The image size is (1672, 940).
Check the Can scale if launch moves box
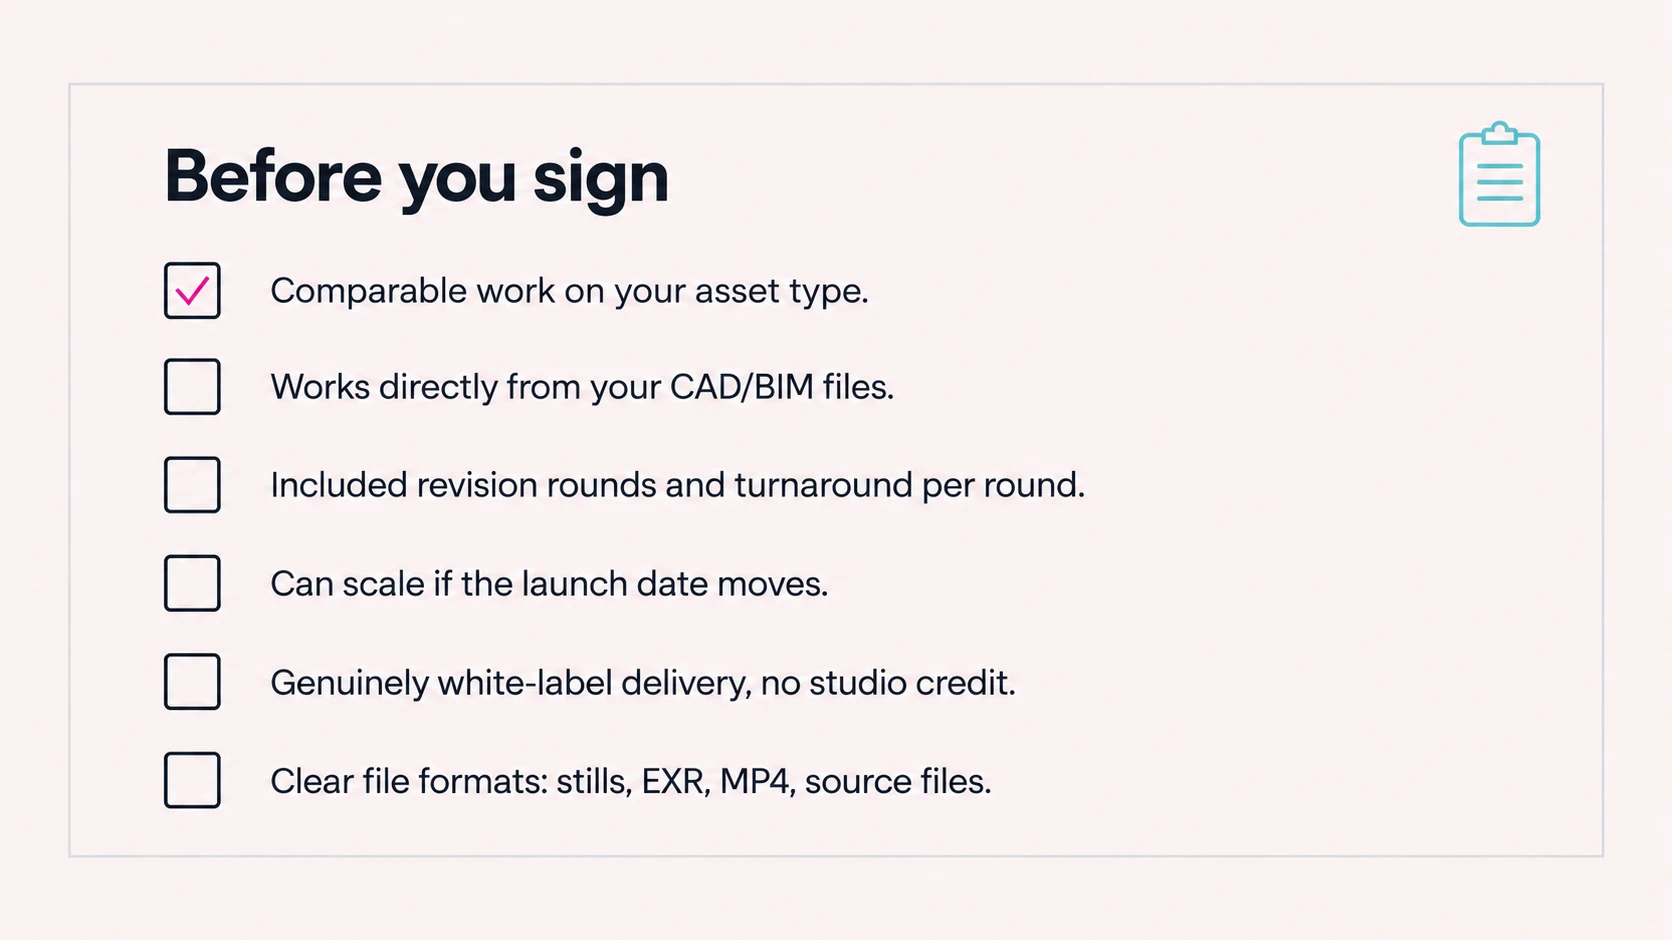tap(192, 583)
